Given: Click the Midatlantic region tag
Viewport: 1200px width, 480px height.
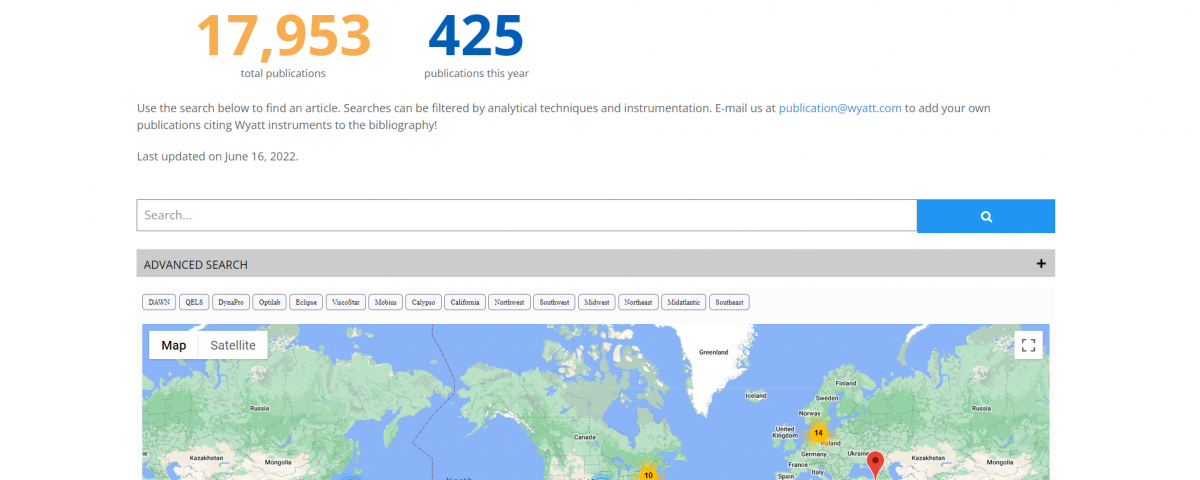Looking at the screenshot, I should point(684,302).
